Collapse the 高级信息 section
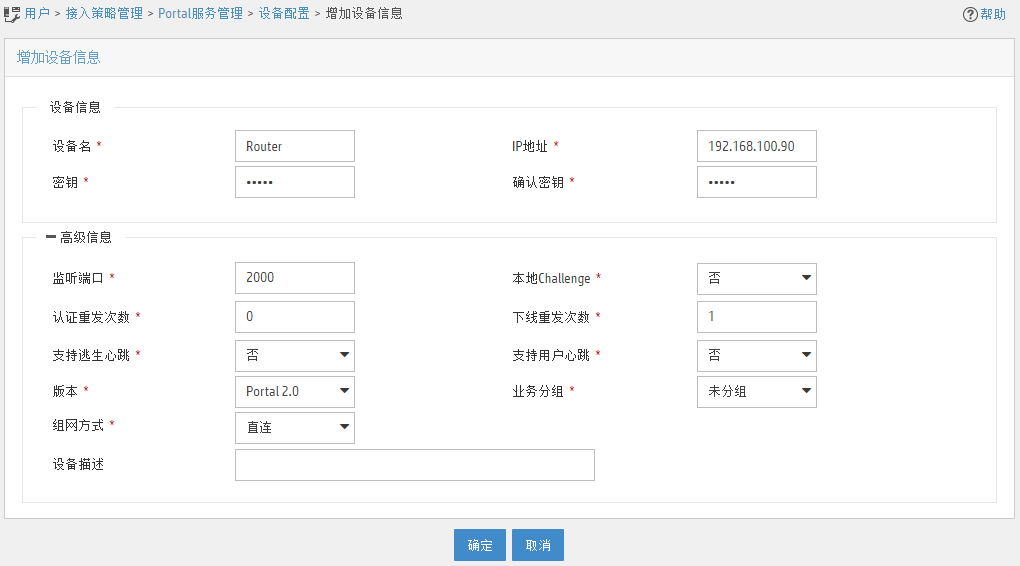This screenshot has width=1020, height=566. tap(51, 237)
